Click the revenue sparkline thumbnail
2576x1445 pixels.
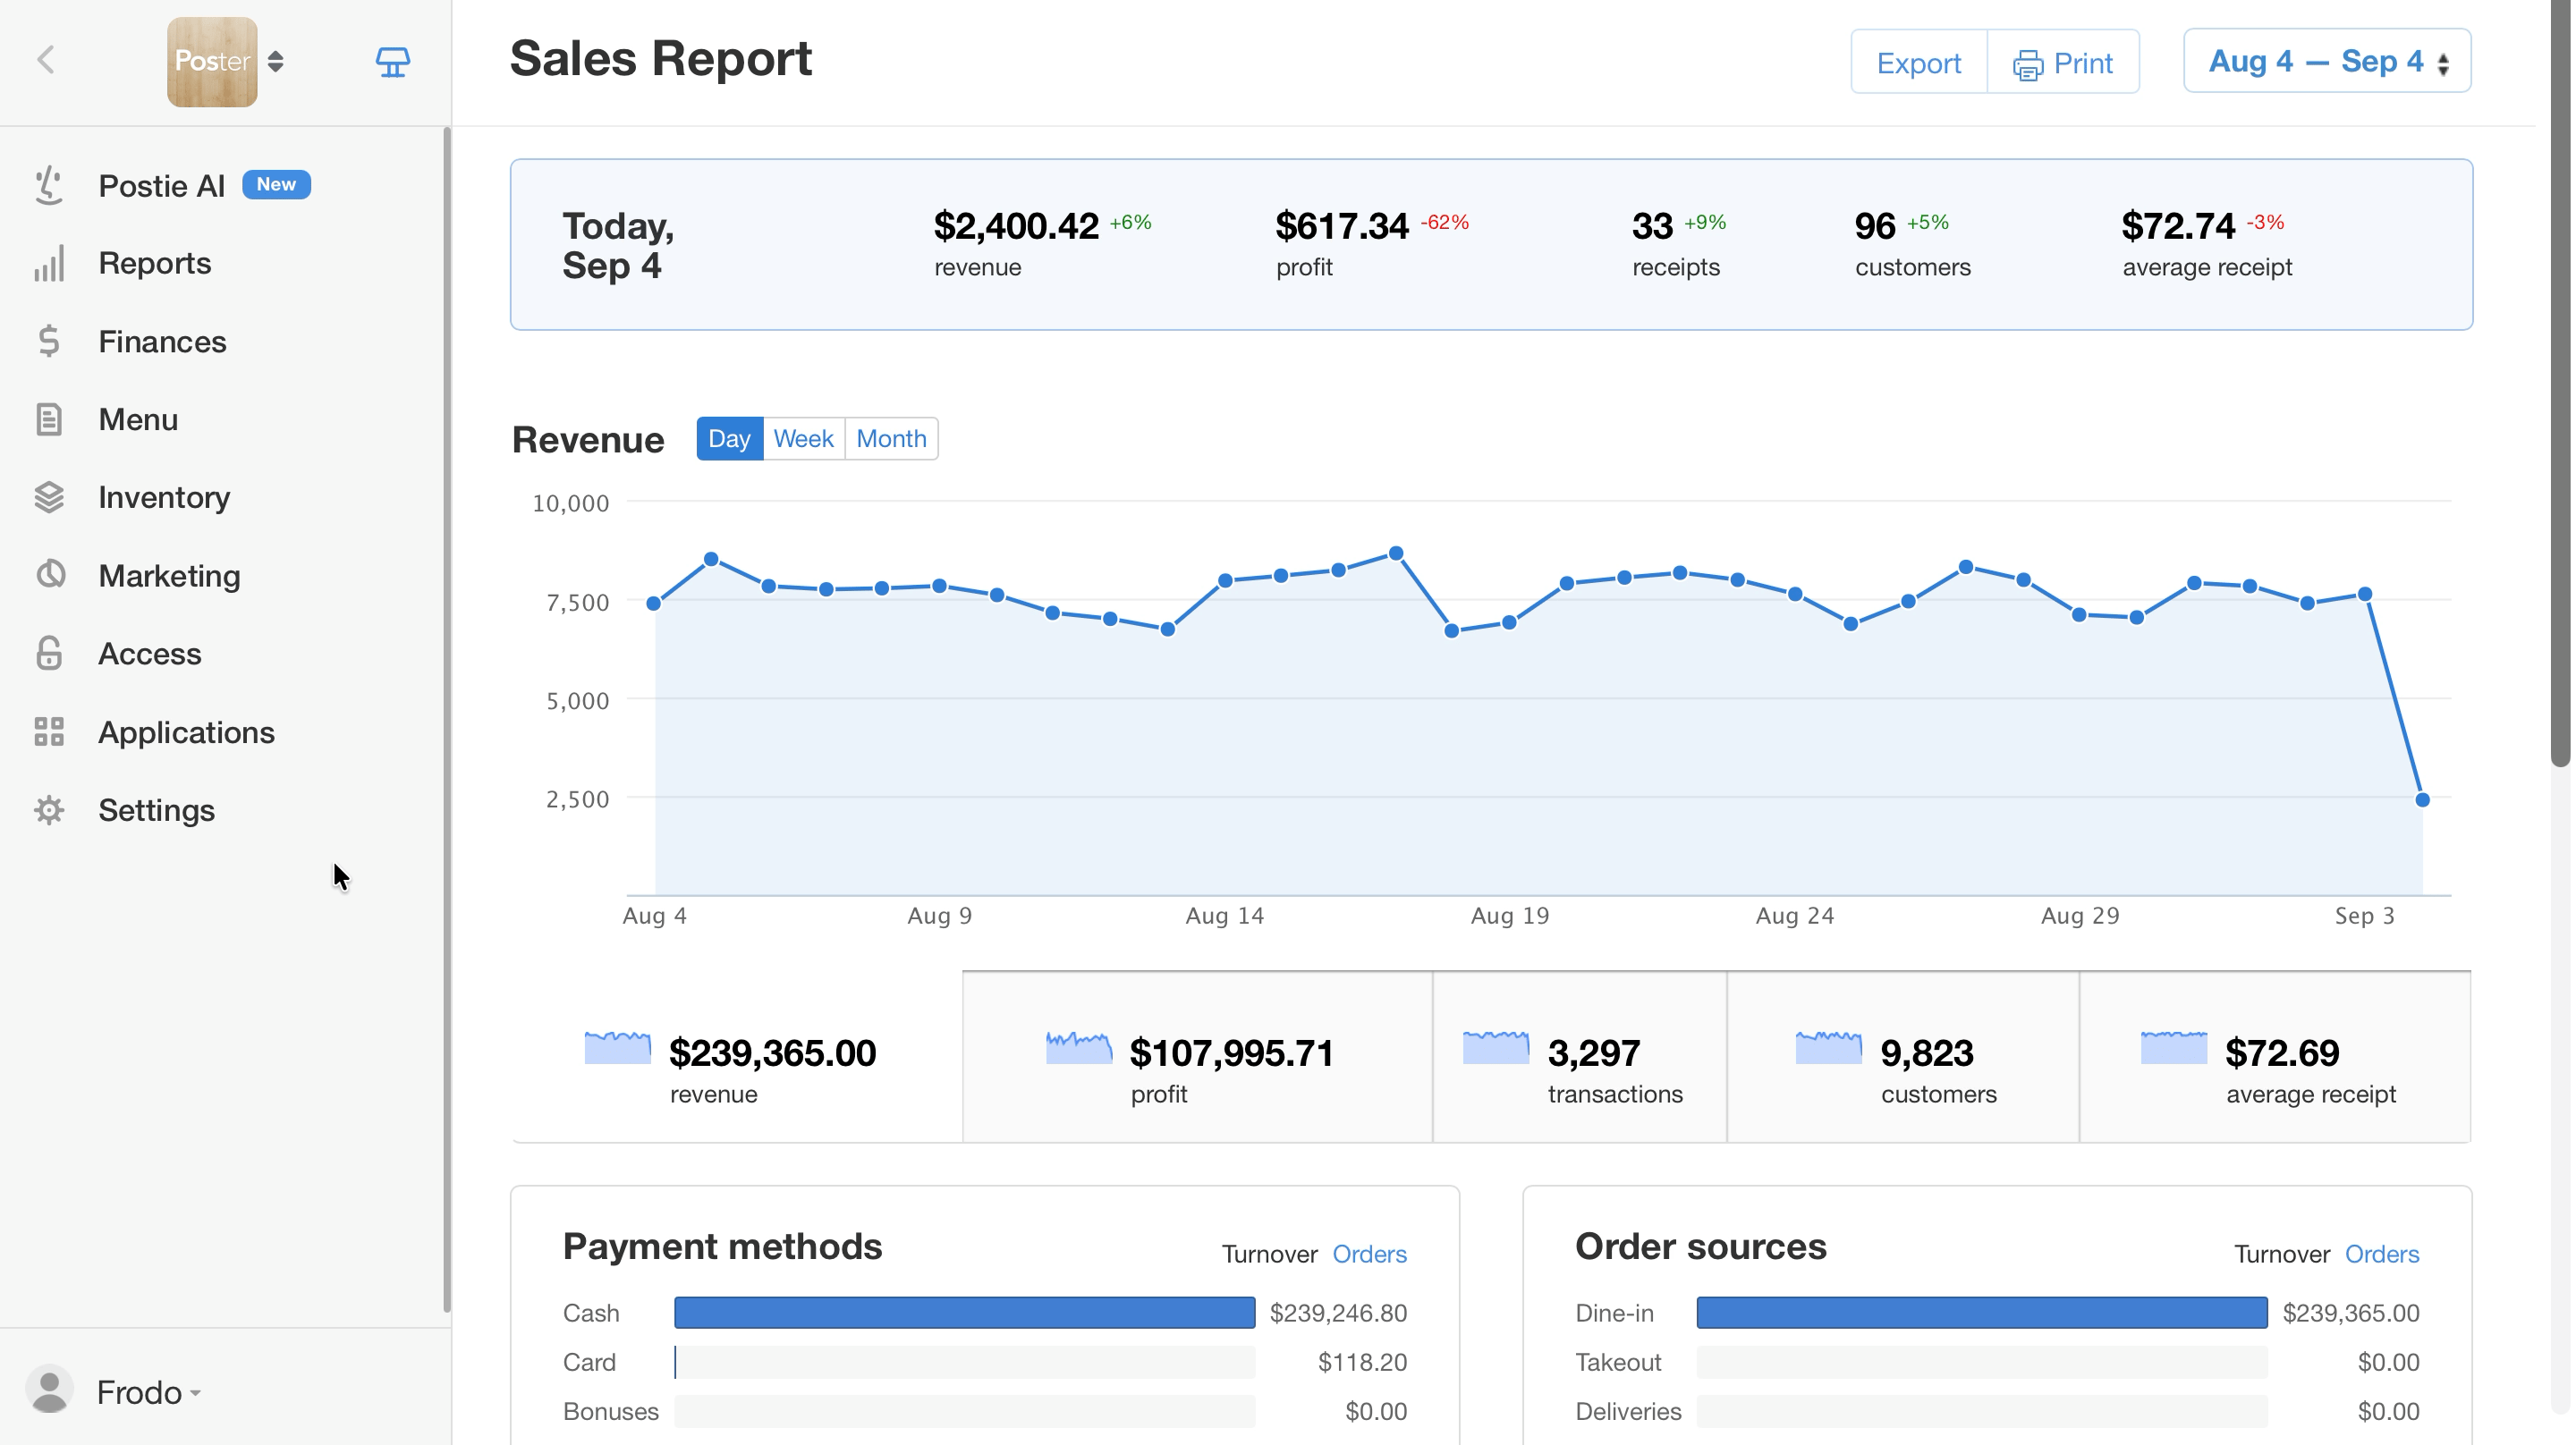pos(617,1047)
